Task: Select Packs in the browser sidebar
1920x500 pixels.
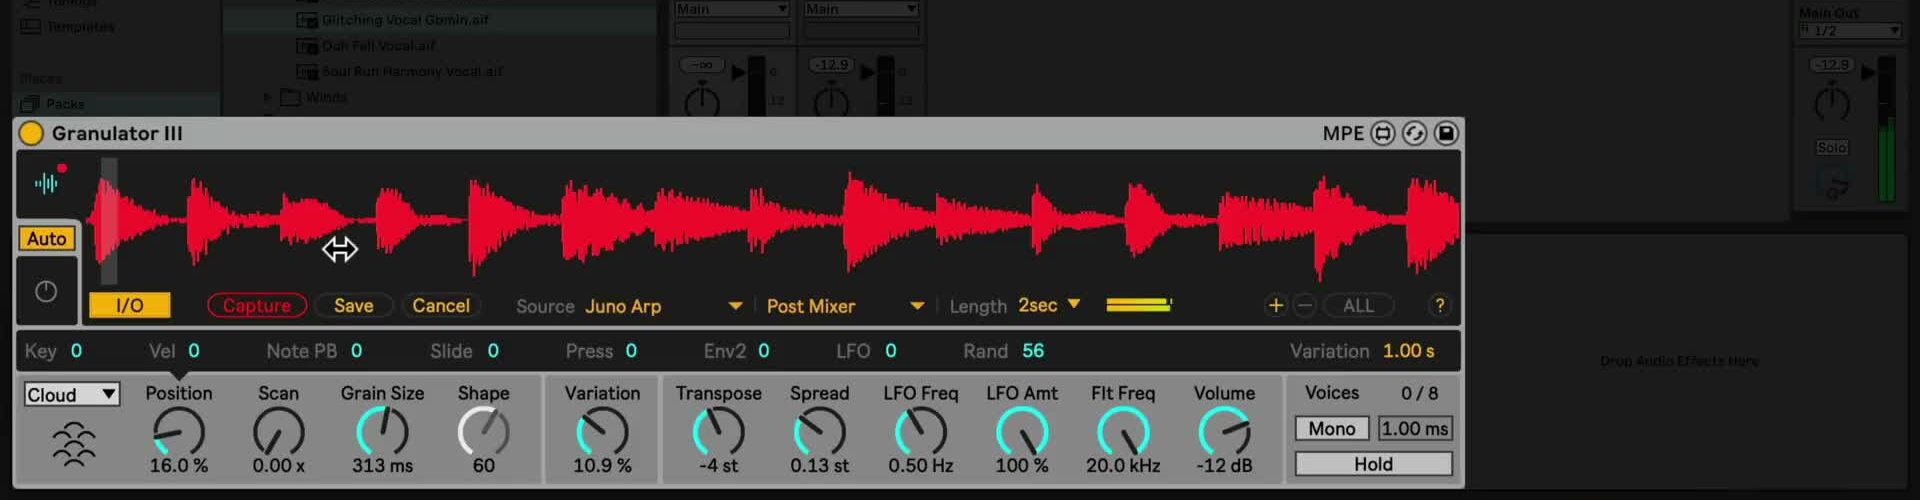Action: [x=65, y=104]
